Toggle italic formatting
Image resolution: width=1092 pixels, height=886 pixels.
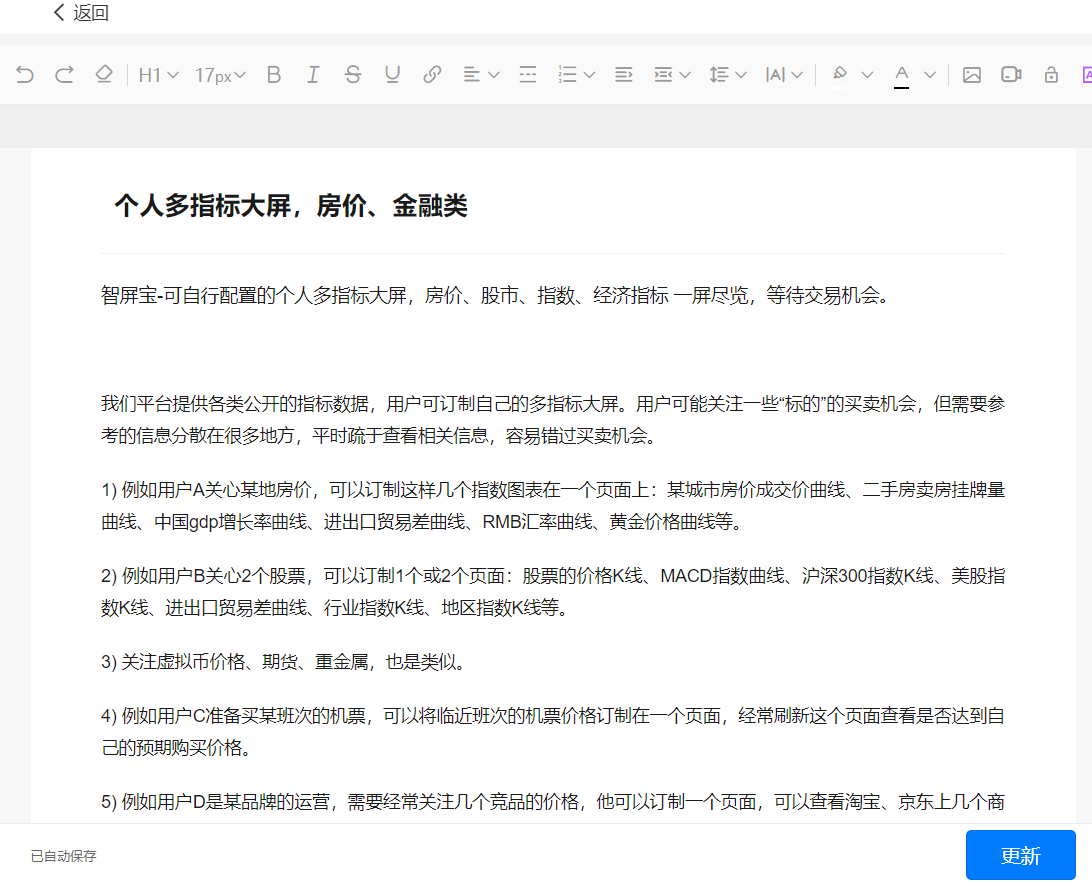[x=313, y=75]
